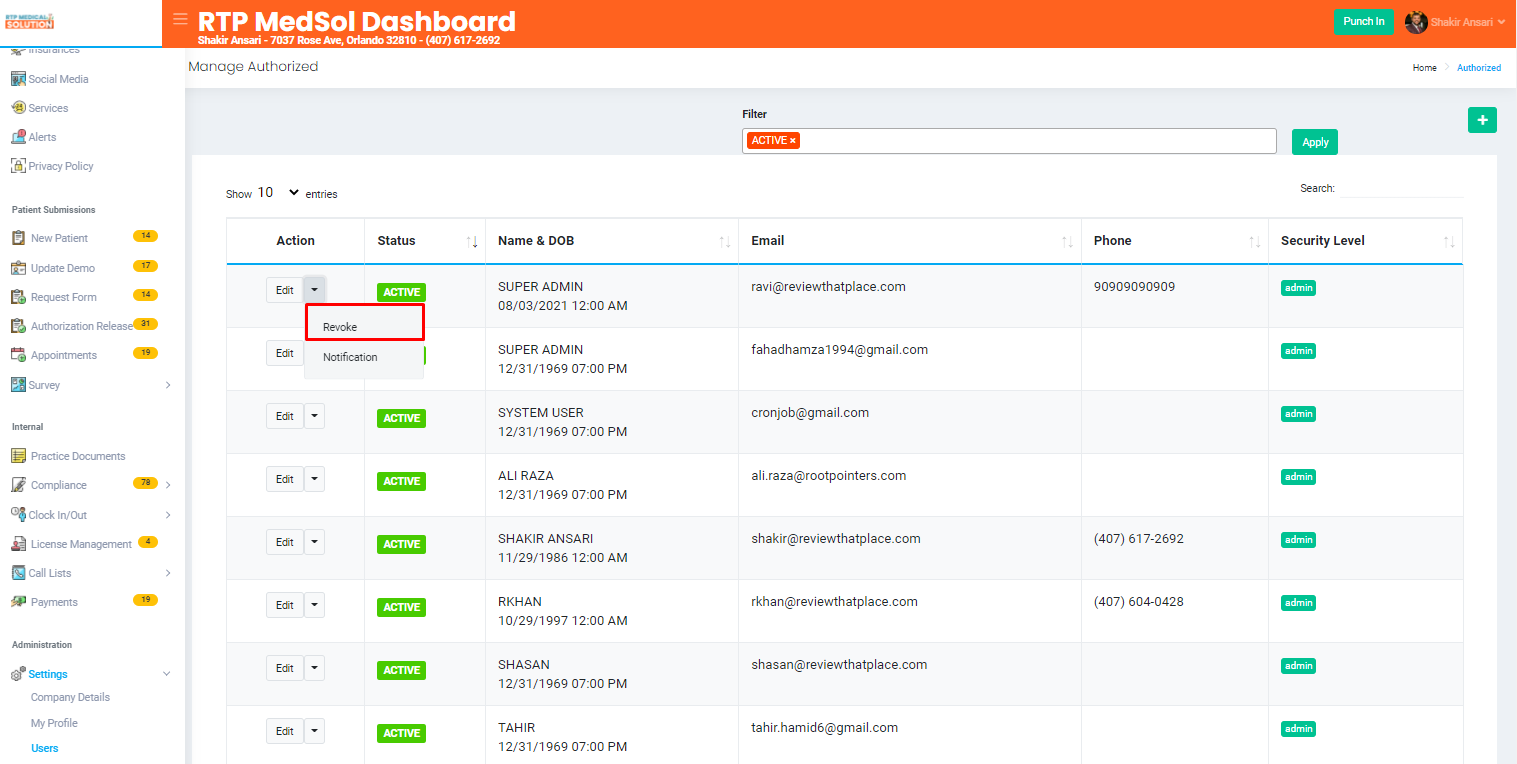Open the Alerts bell icon
1517x764 pixels.
point(18,137)
